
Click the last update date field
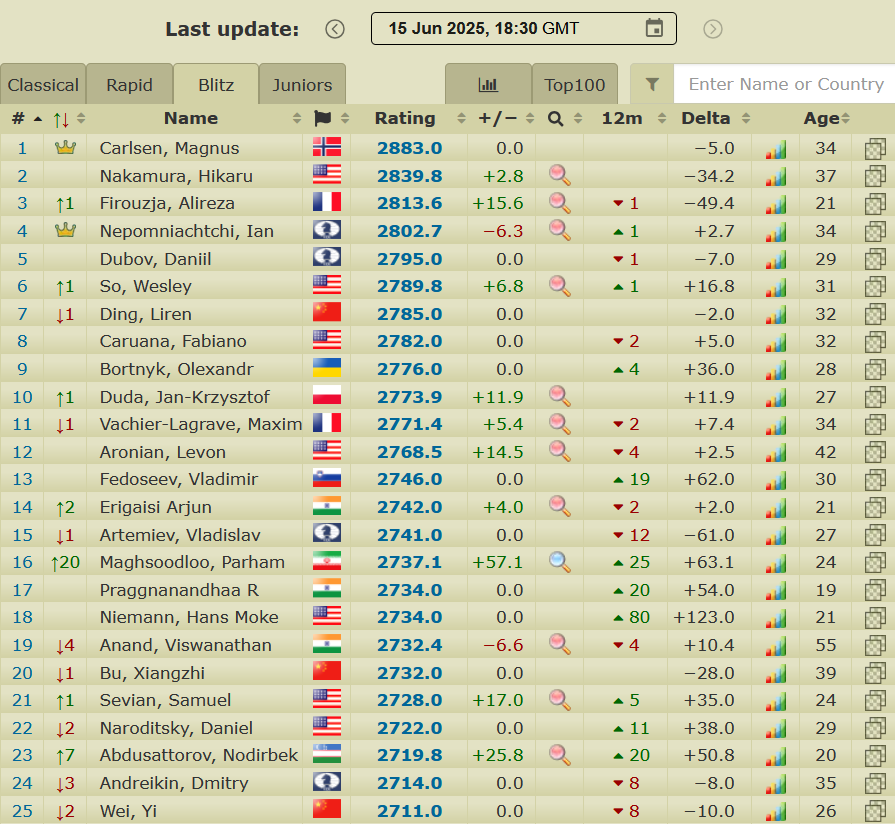point(523,29)
